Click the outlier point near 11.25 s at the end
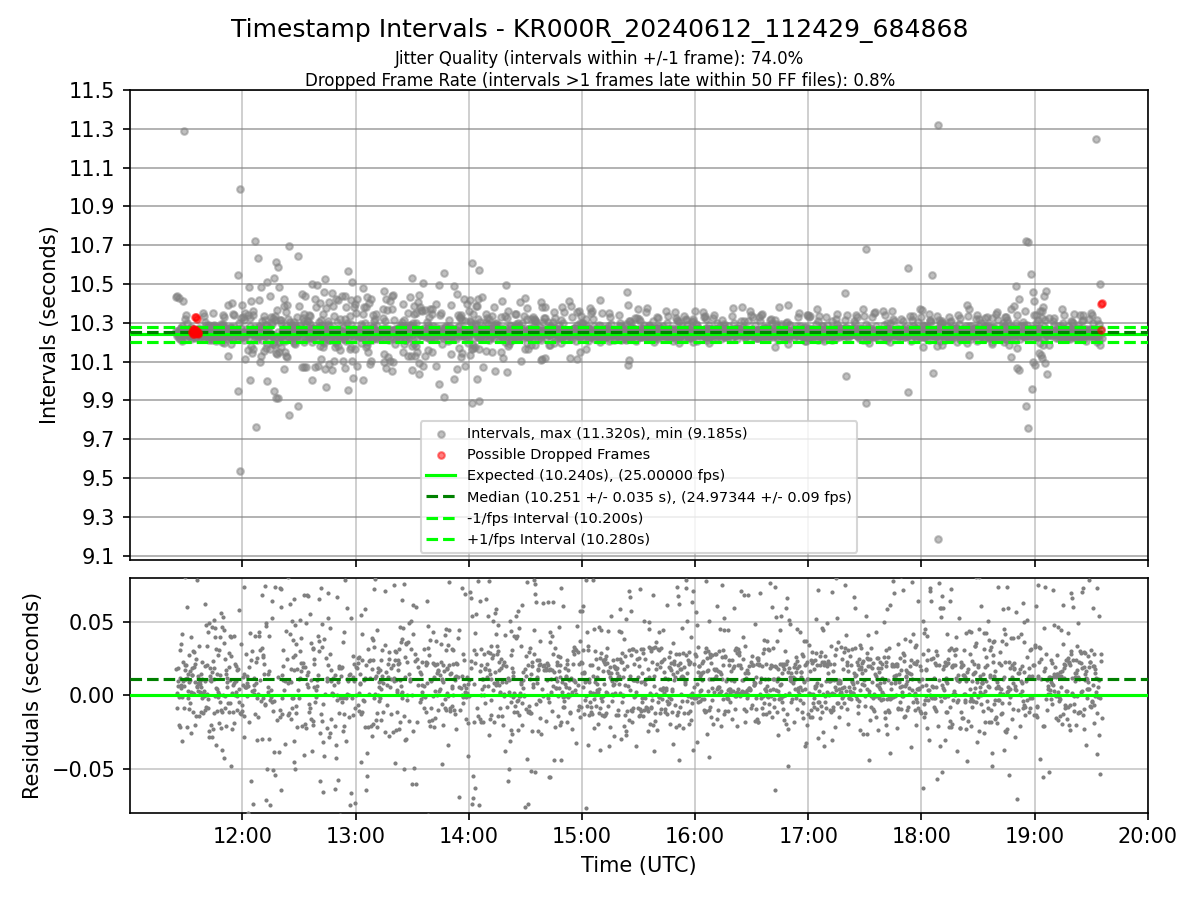The width and height of the screenshot is (1200, 900). pos(1096,139)
